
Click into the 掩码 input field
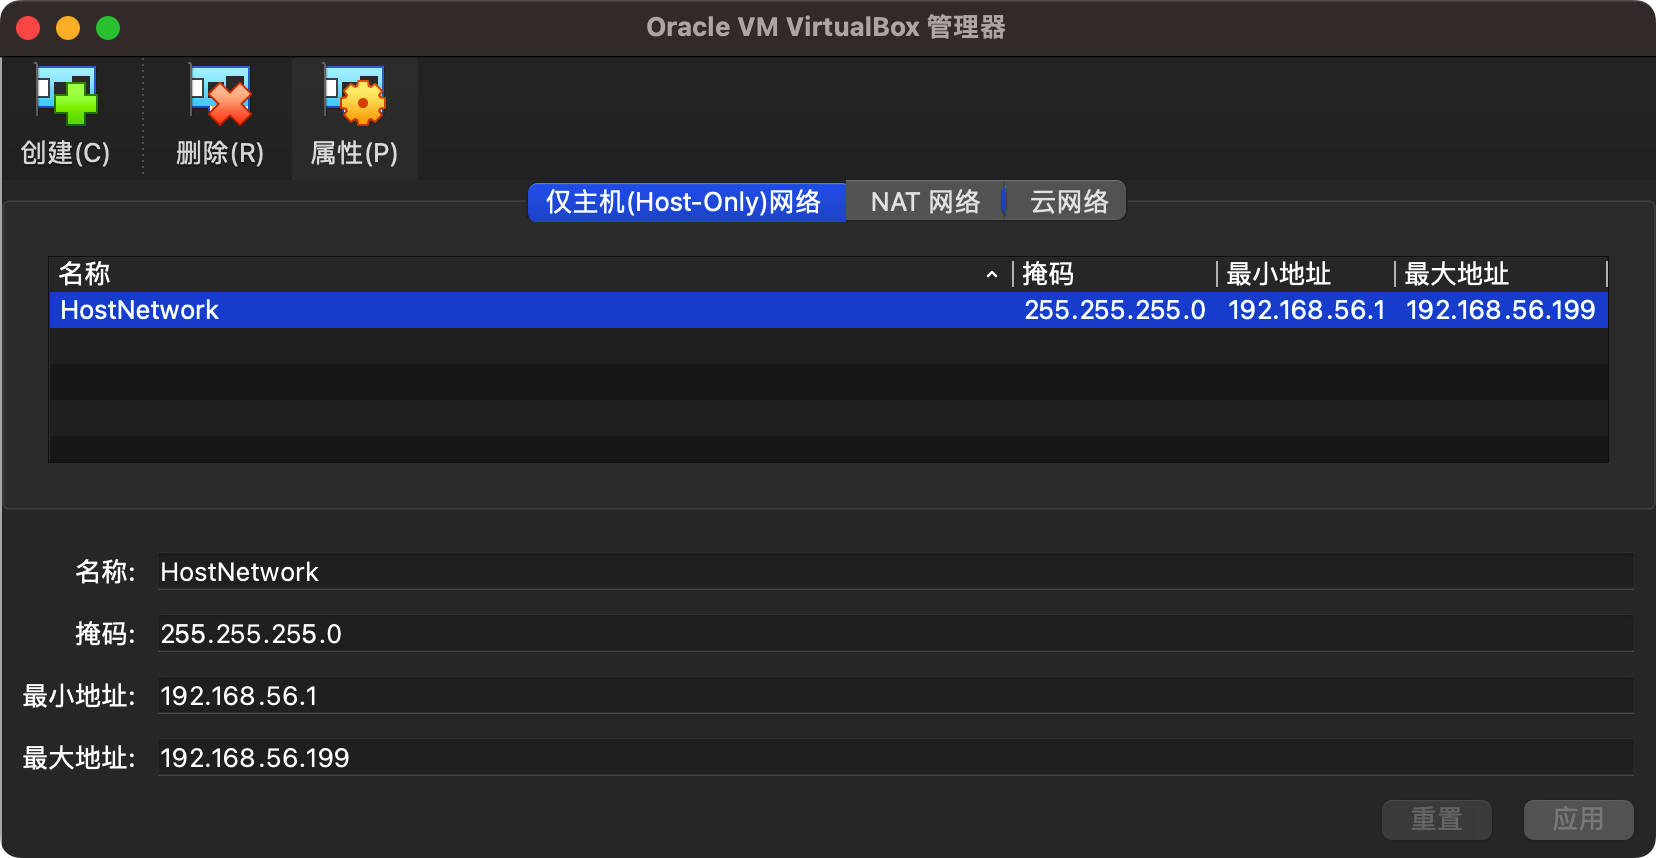tap(894, 634)
